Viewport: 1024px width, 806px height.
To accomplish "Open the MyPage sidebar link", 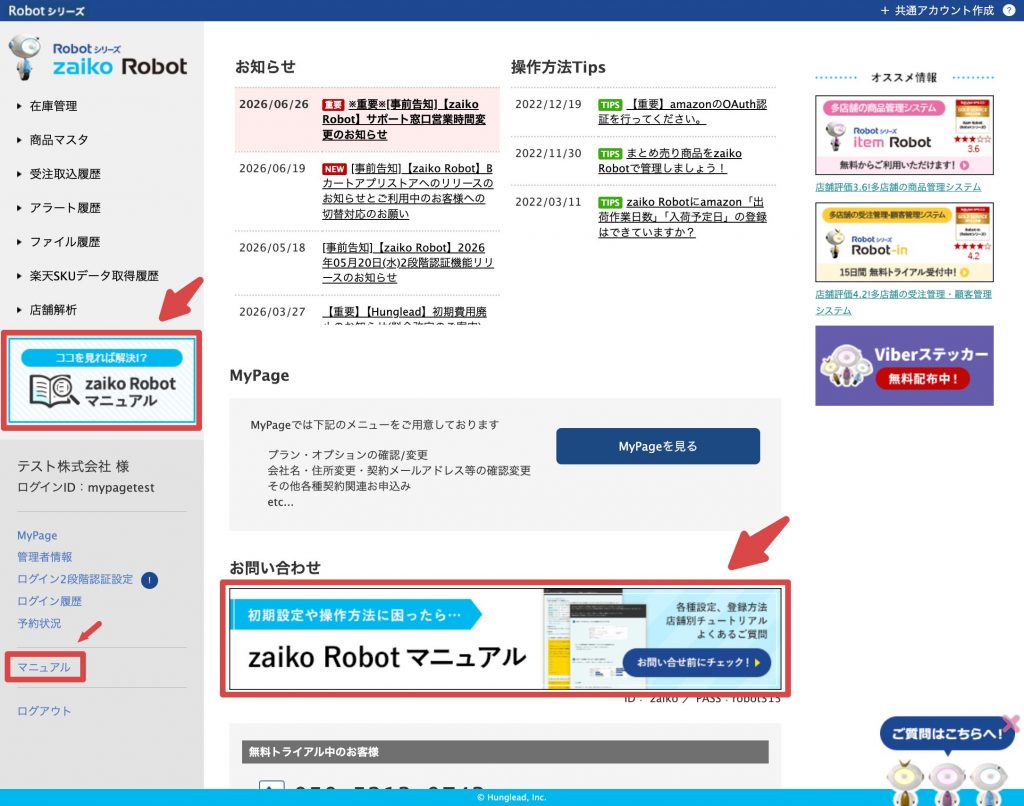I will [x=37, y=535].
